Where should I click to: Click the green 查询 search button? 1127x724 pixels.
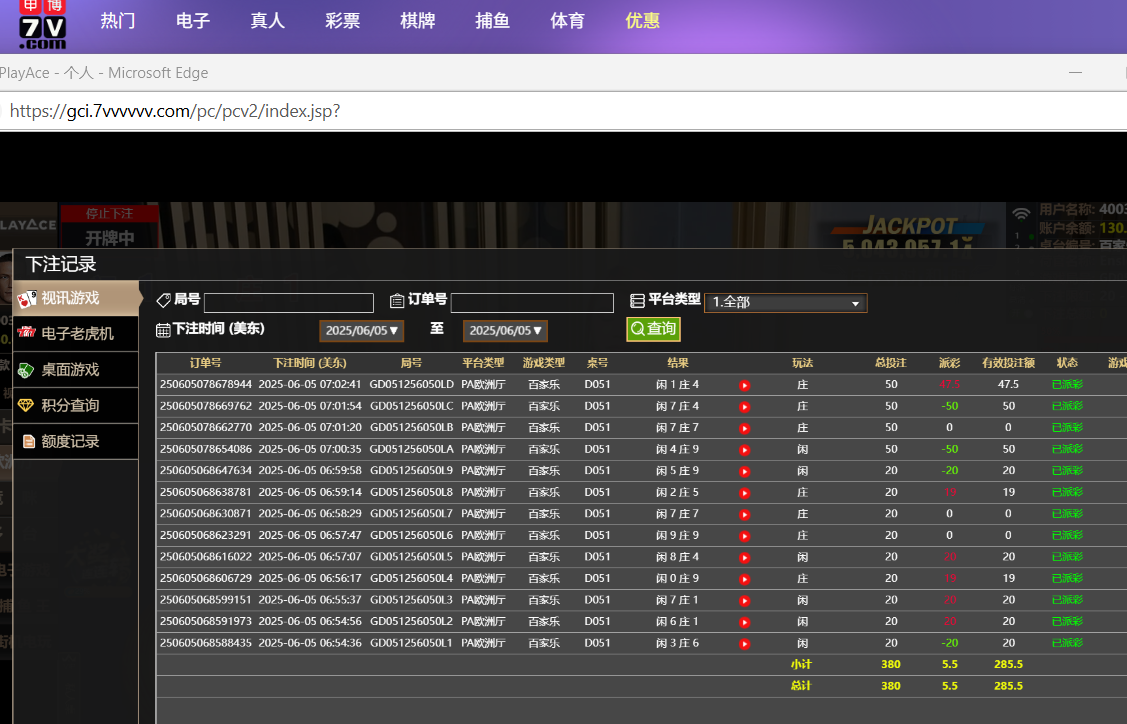coord(653,329)
